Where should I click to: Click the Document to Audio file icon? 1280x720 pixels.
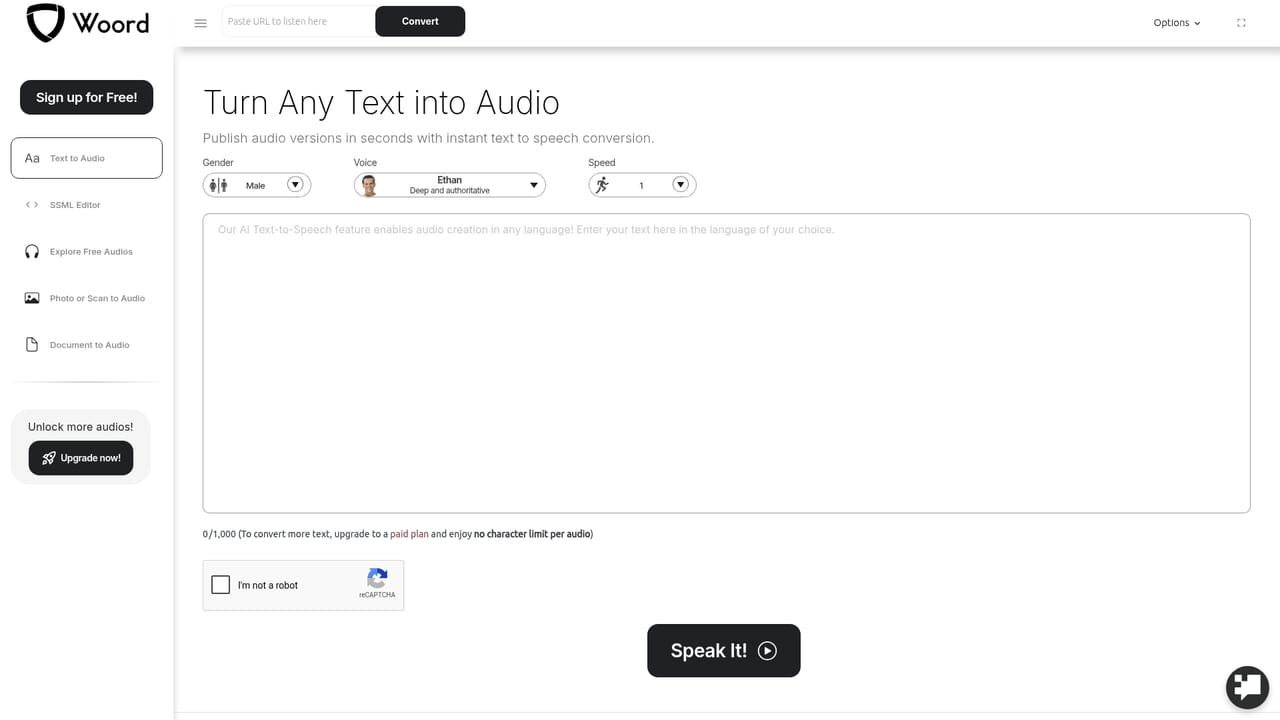32,345
